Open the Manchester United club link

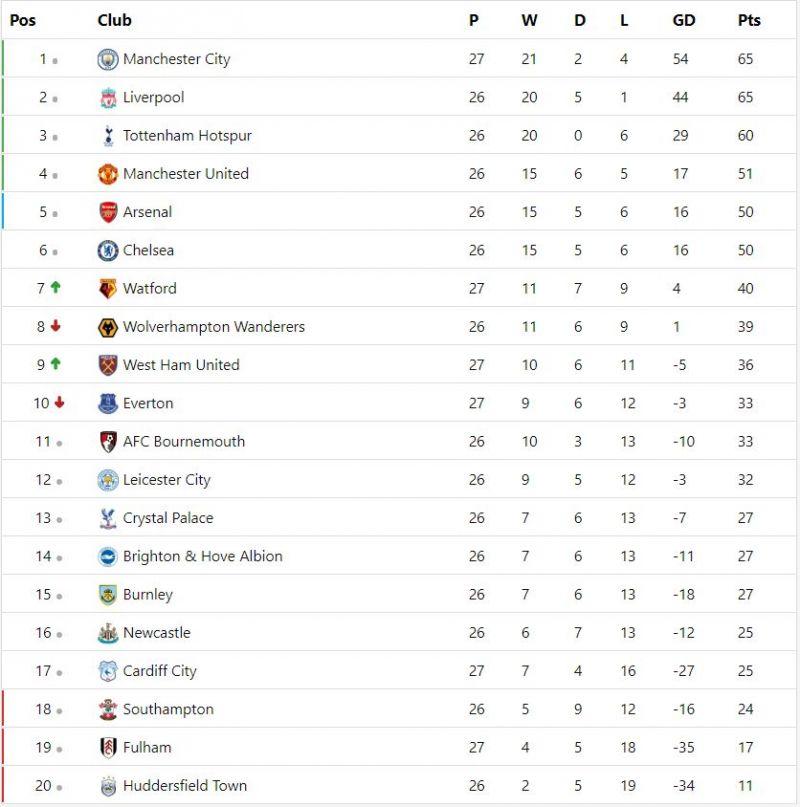[185, 174]
